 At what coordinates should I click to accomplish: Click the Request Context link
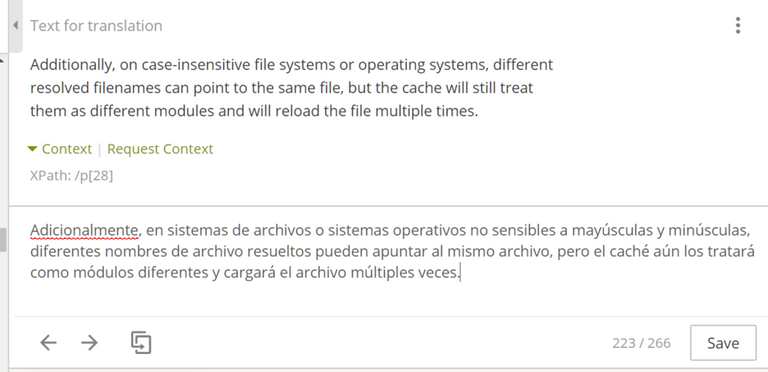[x=160, y=149]
